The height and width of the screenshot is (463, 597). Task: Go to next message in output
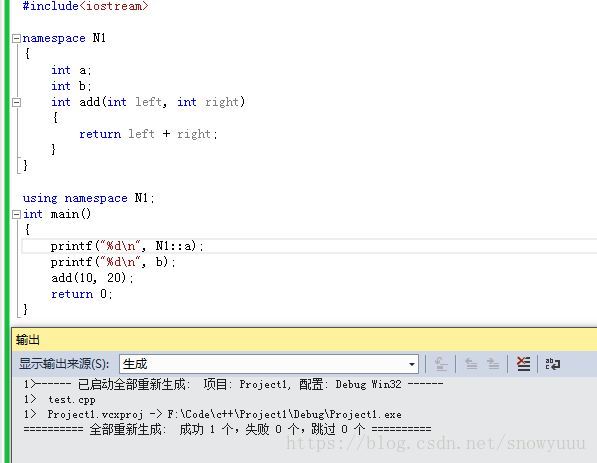click(x=493, y=364)
